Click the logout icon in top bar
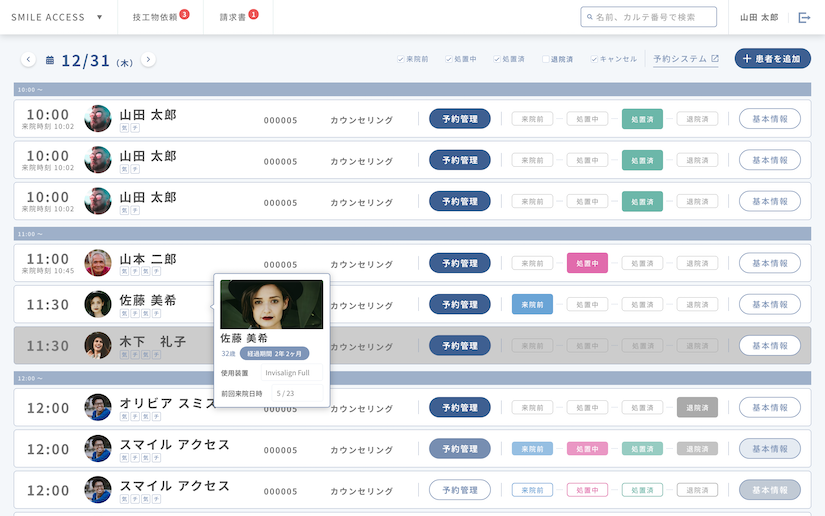This screenshot has width=825, height=516. (805, 17)
